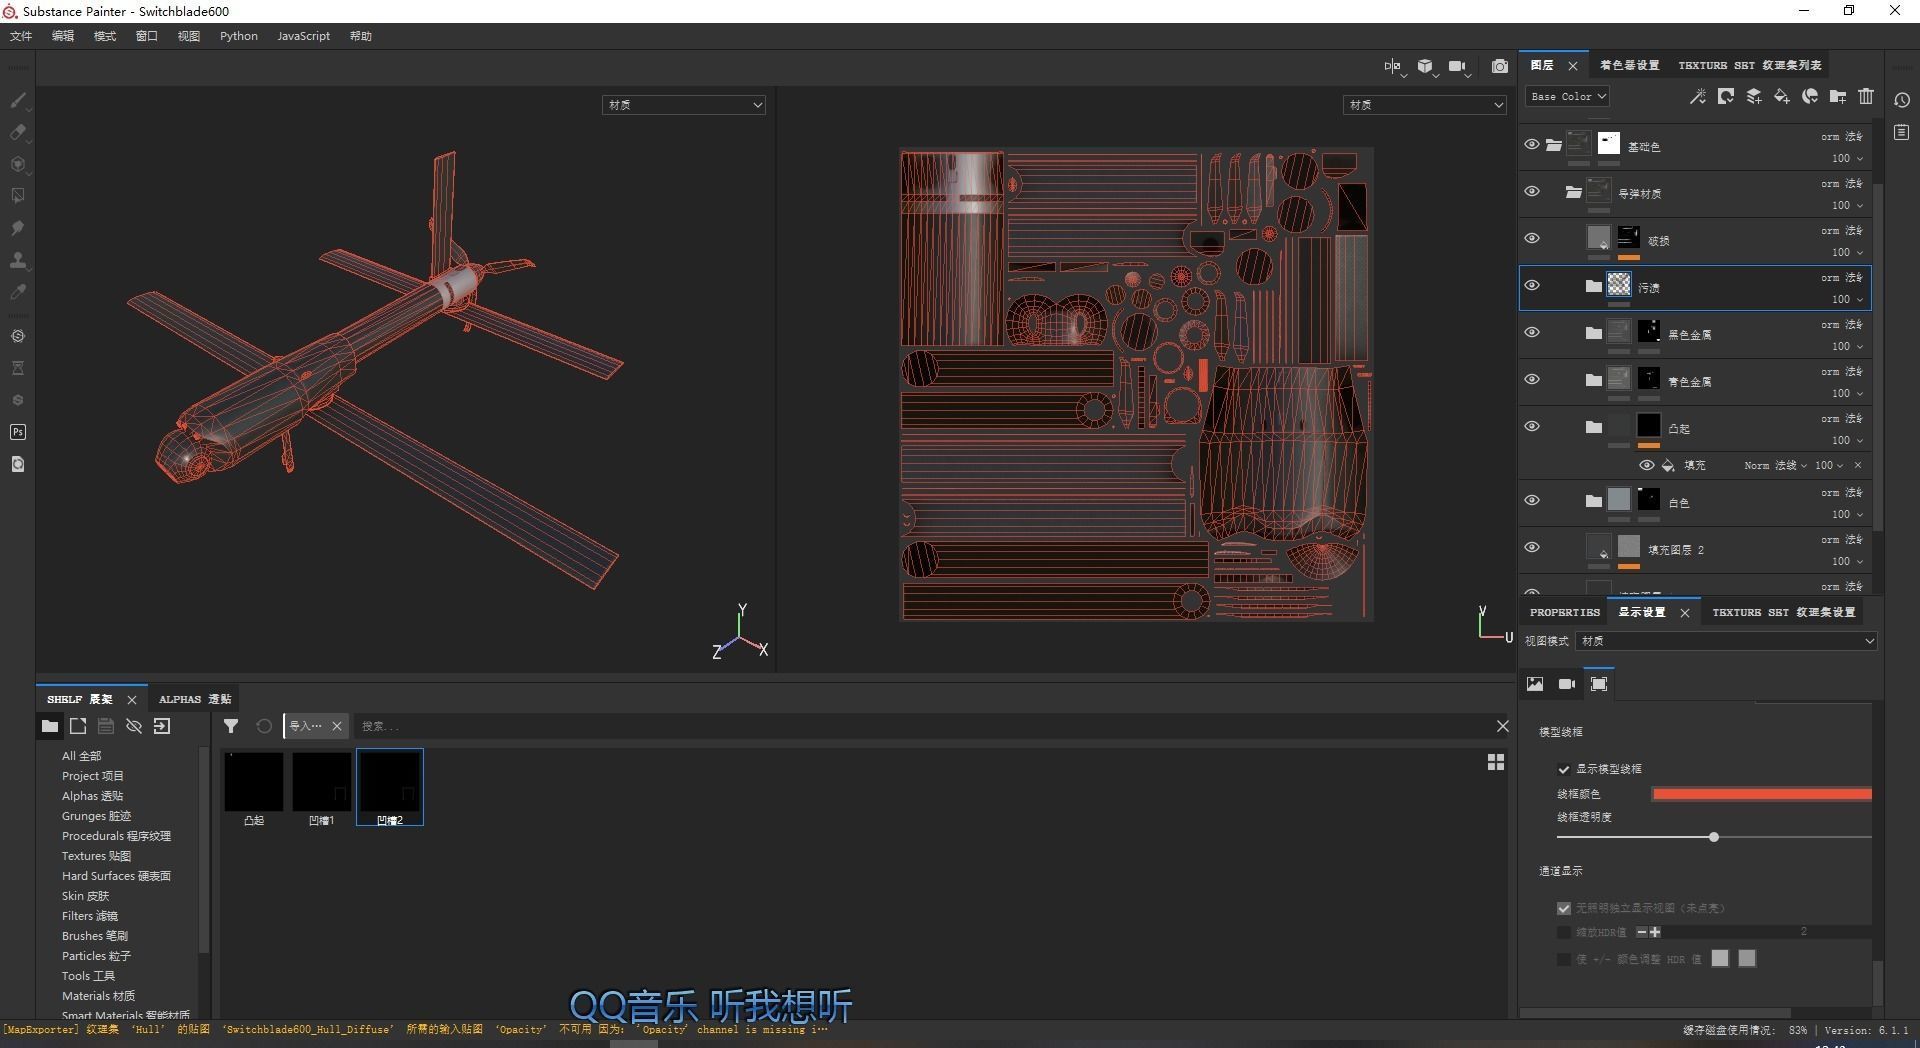The image size is (1920, 1048).
Task: Hide the 凸起 layer folder
Action: pos(1531,427)
